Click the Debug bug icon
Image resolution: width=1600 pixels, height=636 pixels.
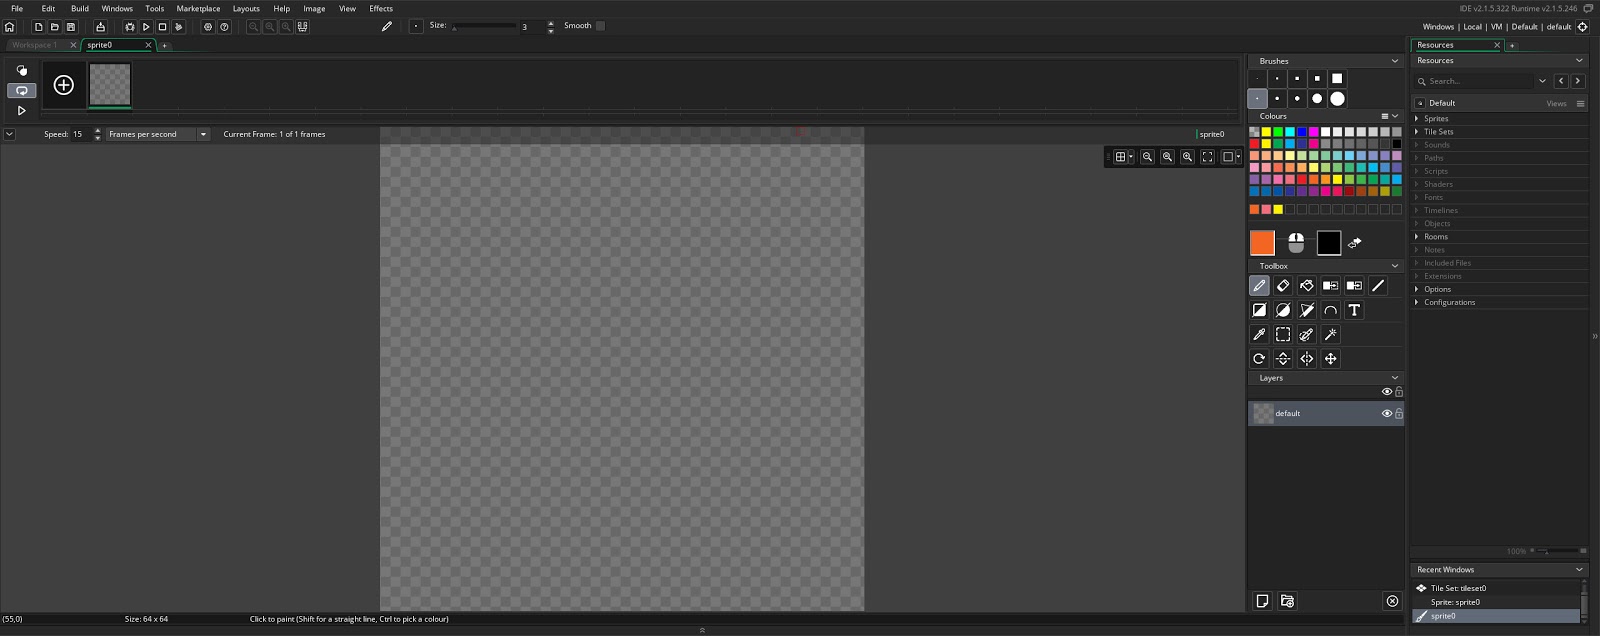(x=130, y=27)
